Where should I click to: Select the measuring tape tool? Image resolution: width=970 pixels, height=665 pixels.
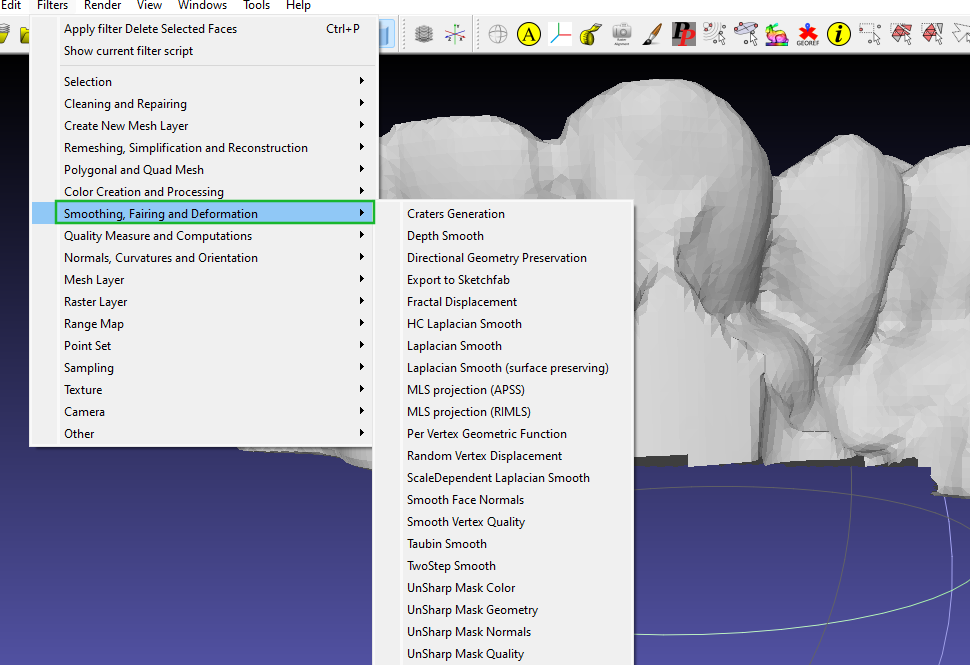(x=590, y=33)
